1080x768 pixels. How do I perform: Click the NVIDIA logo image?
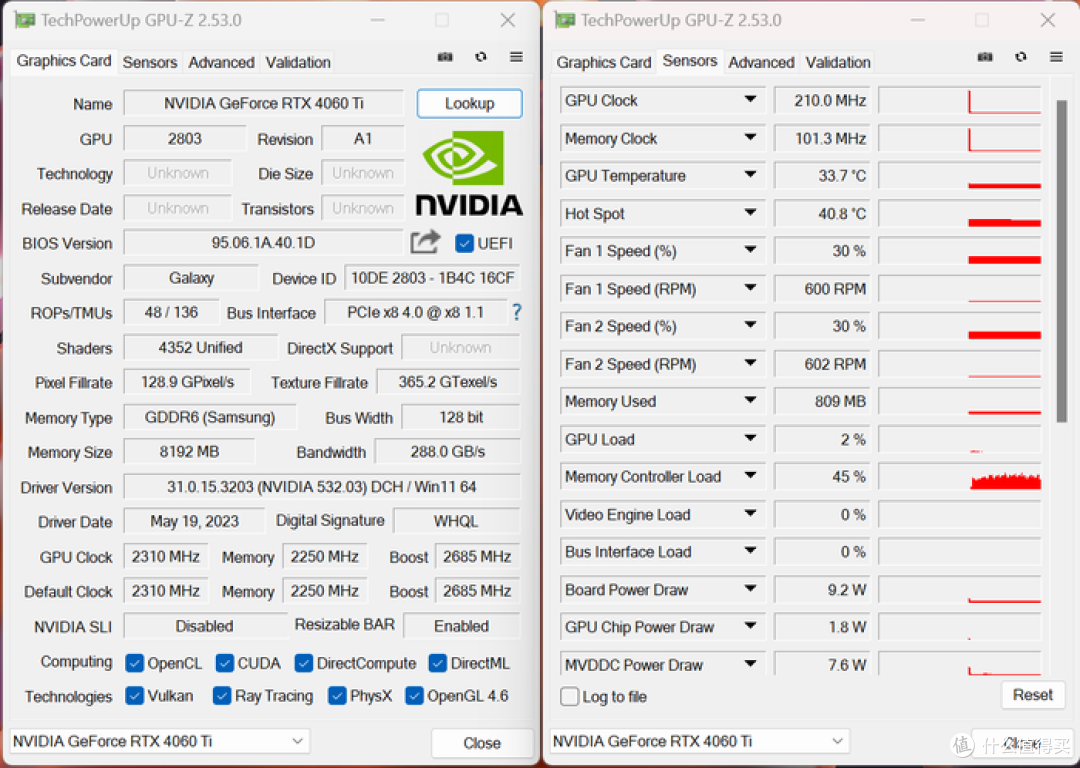pos(469,174)
